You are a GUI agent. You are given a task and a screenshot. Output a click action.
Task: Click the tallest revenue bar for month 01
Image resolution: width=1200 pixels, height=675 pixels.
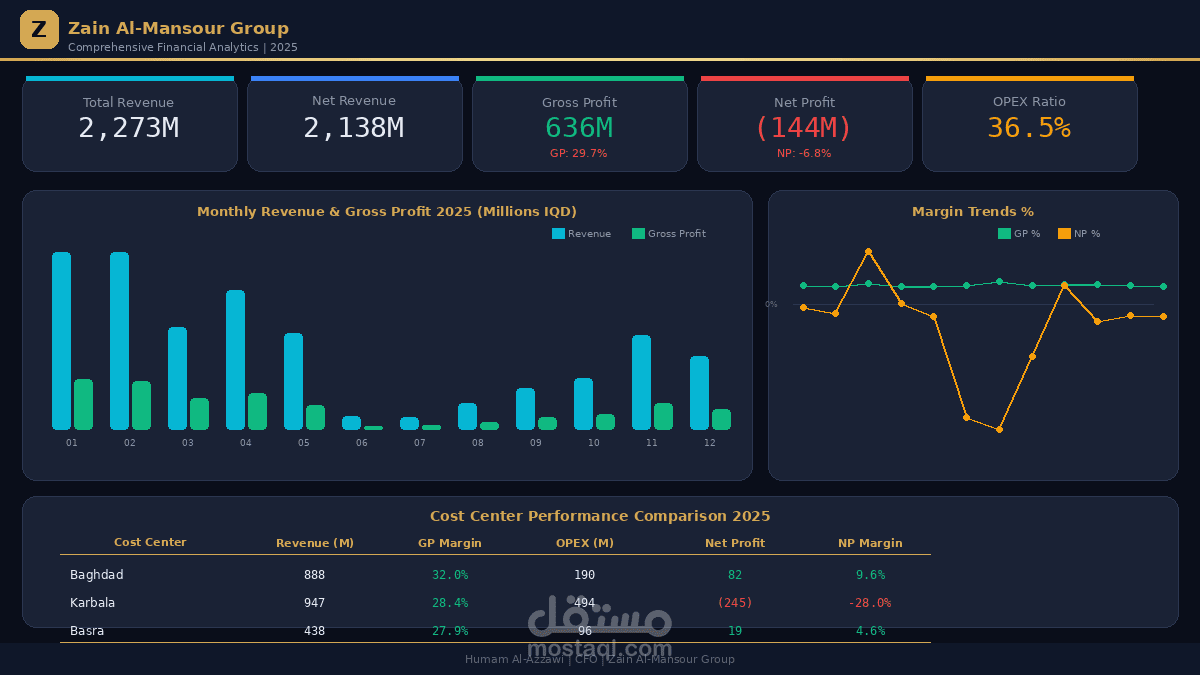coord(62,340)
